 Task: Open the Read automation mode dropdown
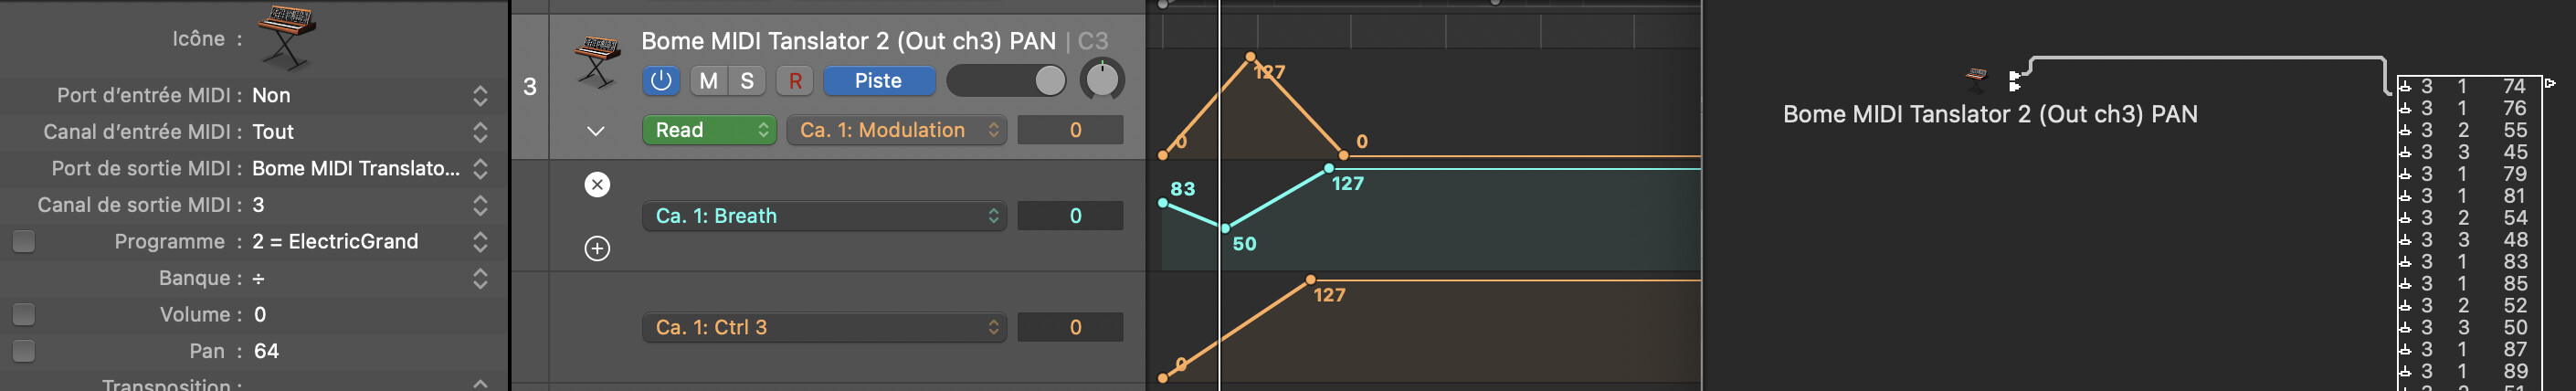[x=709, y=130]
